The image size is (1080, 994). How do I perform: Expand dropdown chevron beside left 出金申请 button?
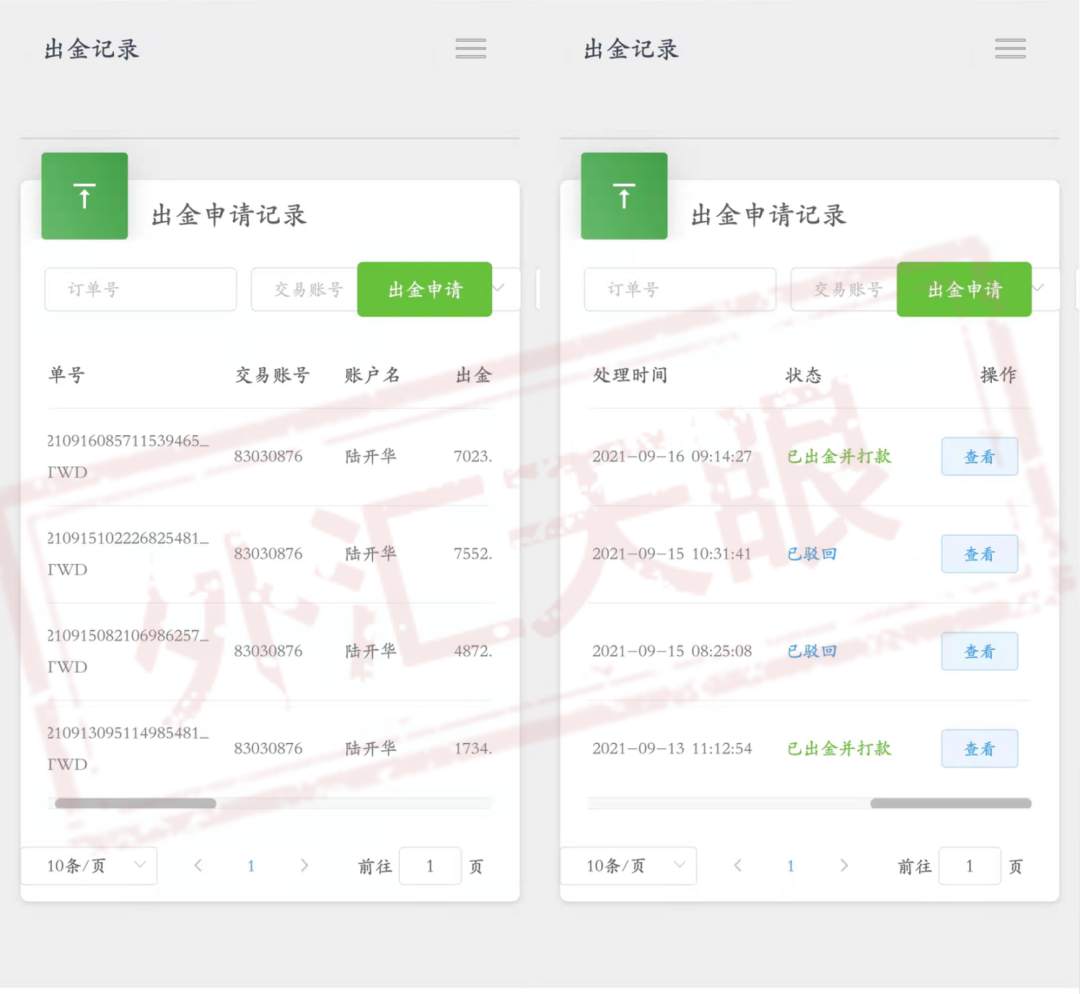click(499, 288)
